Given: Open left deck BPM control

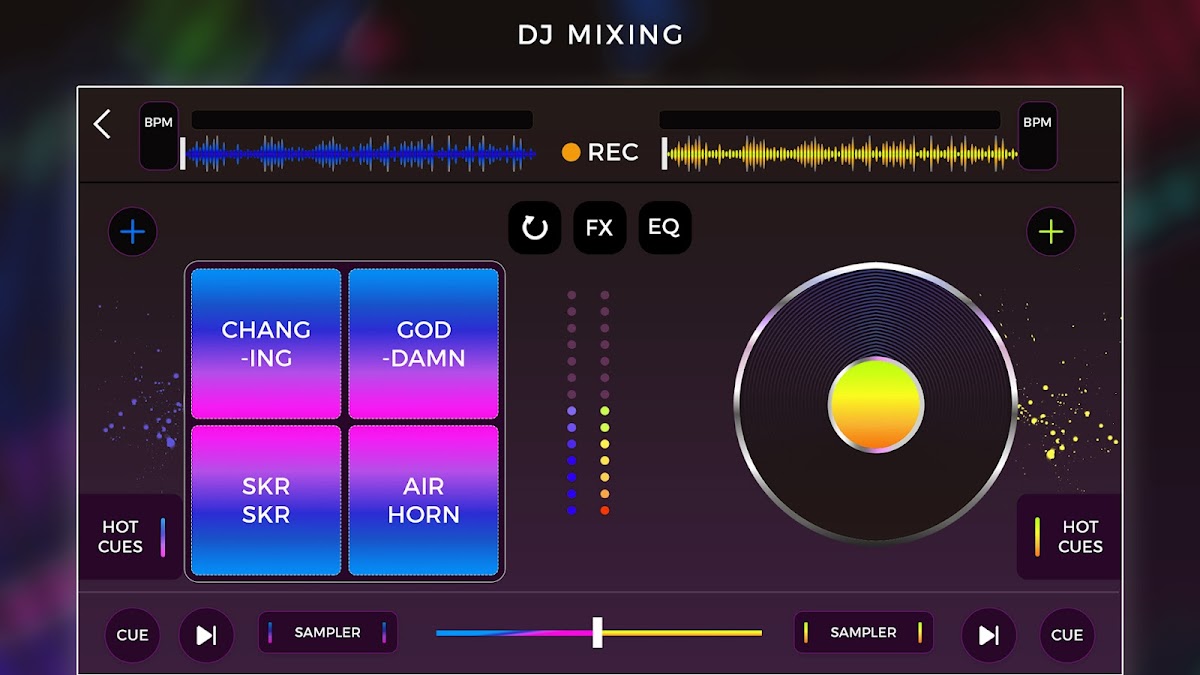Looking at the screenshot, I should [158, 135].
